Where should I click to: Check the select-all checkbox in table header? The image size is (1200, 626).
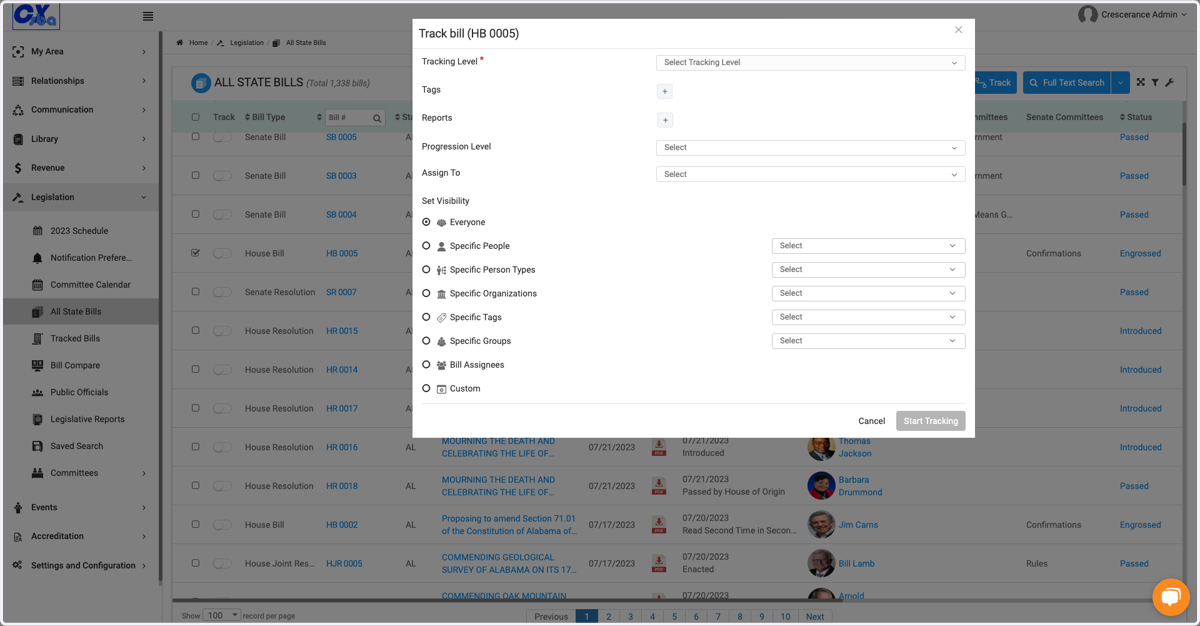coord(195,117)
